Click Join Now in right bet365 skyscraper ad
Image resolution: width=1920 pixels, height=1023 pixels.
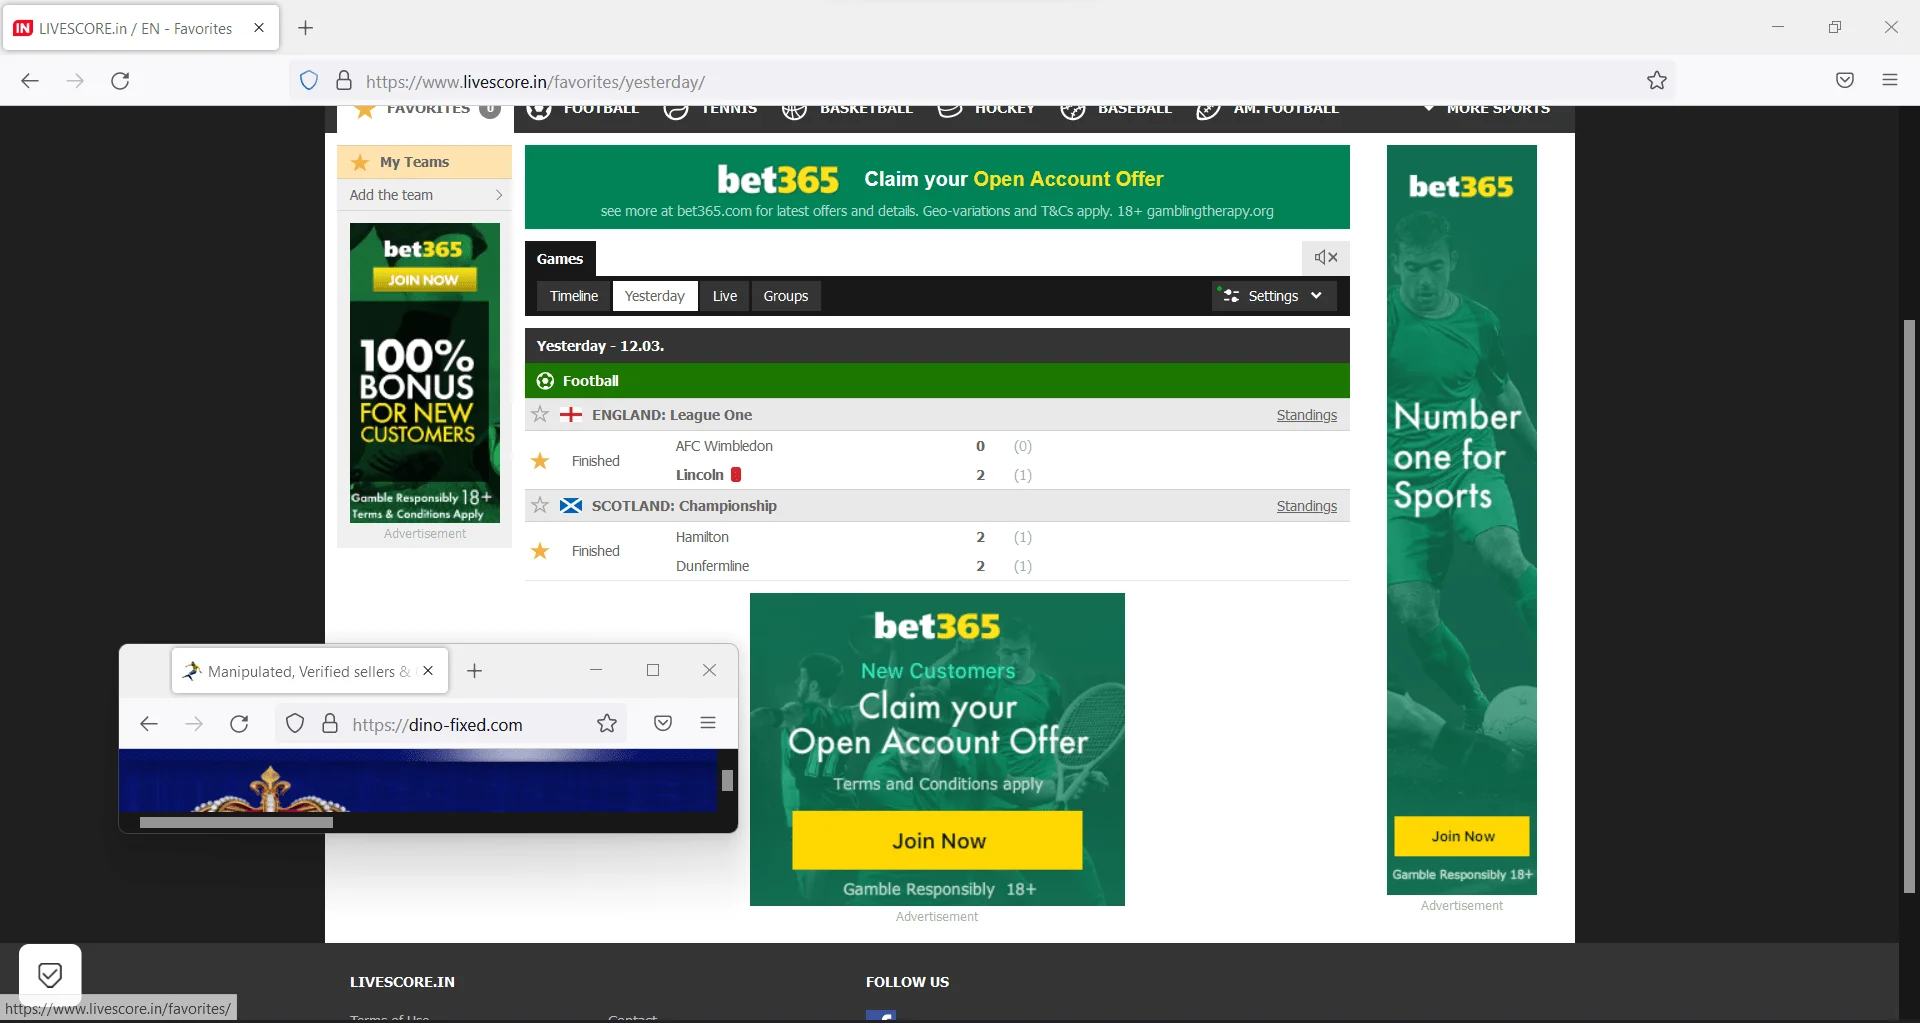[x=1462, y=836]
